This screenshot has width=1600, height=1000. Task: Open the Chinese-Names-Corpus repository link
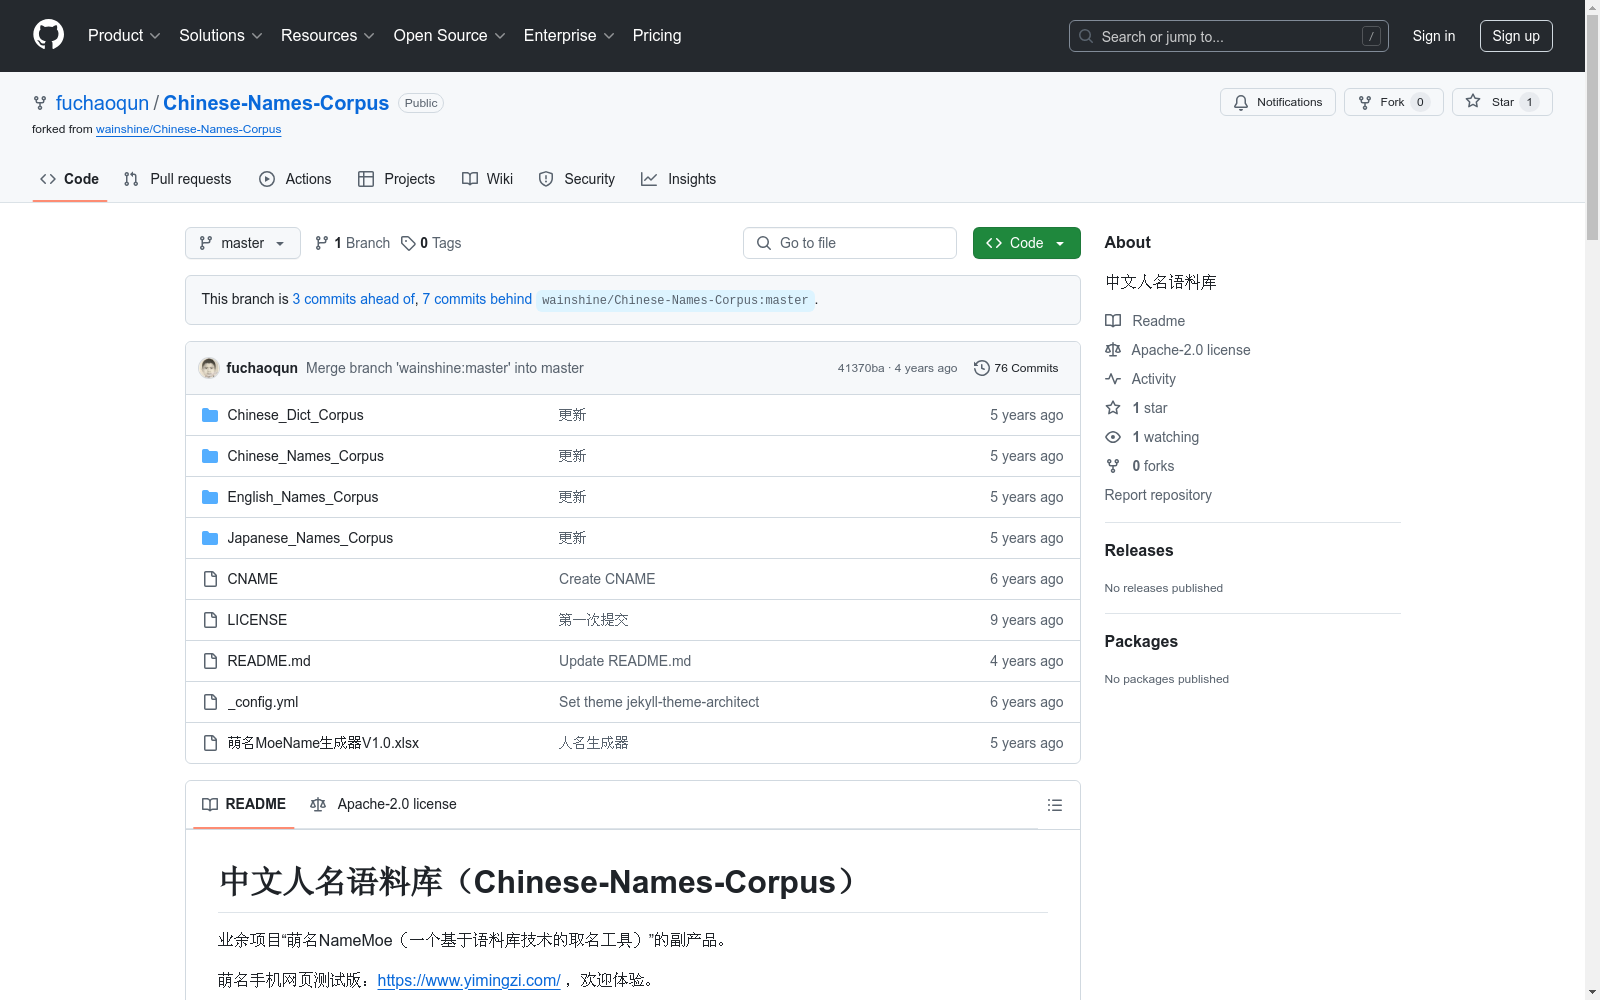276,103
